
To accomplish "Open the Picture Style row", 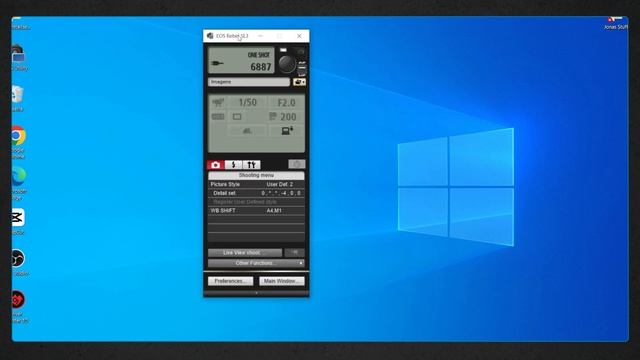I will pos(256,184).
